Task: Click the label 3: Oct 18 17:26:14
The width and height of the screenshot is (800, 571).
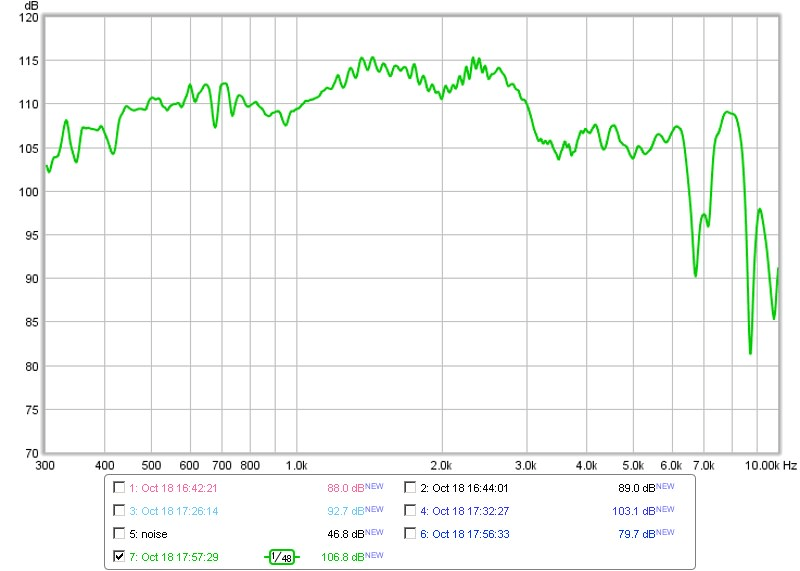Action: tap(173, 511)
